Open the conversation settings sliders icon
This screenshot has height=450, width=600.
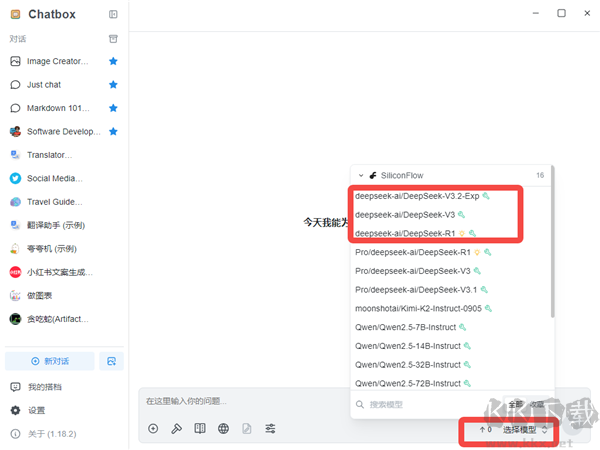pyautogui.click(x=270, y=429)
